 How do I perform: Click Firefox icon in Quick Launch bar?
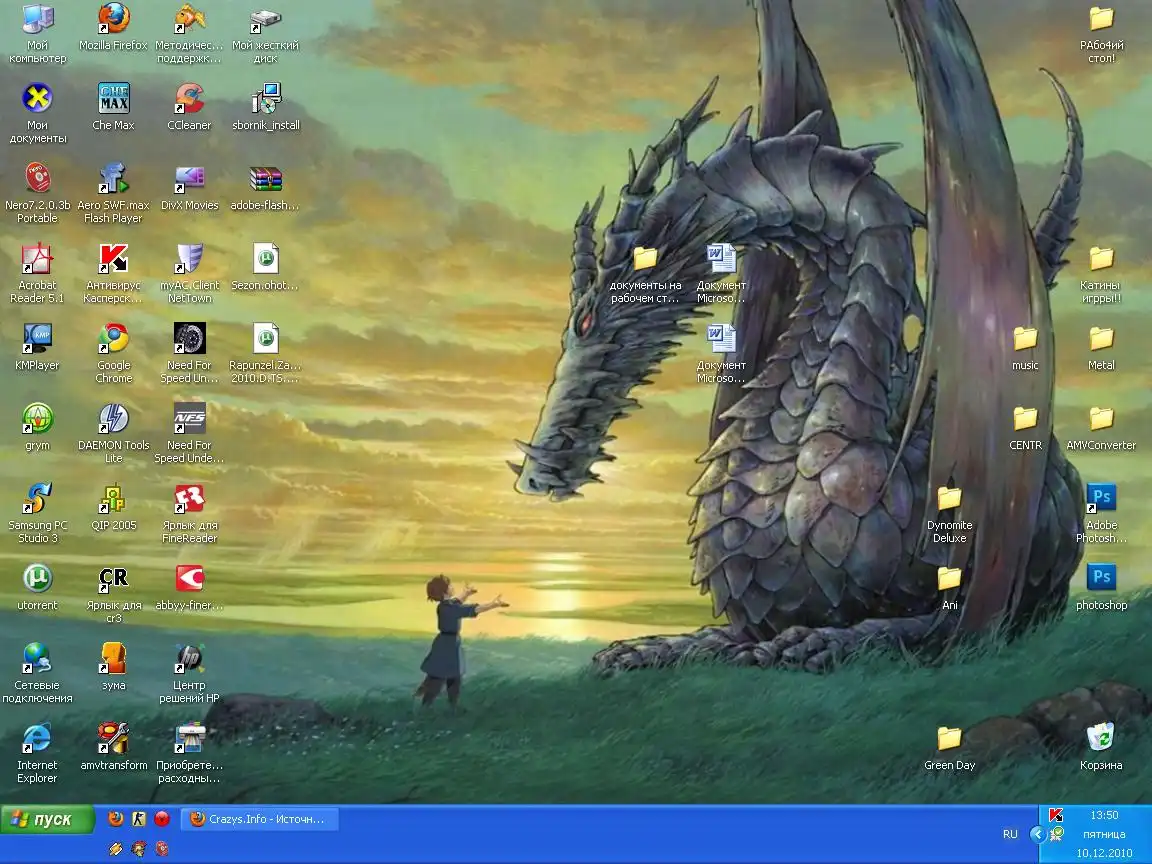[x=116, y=819]
